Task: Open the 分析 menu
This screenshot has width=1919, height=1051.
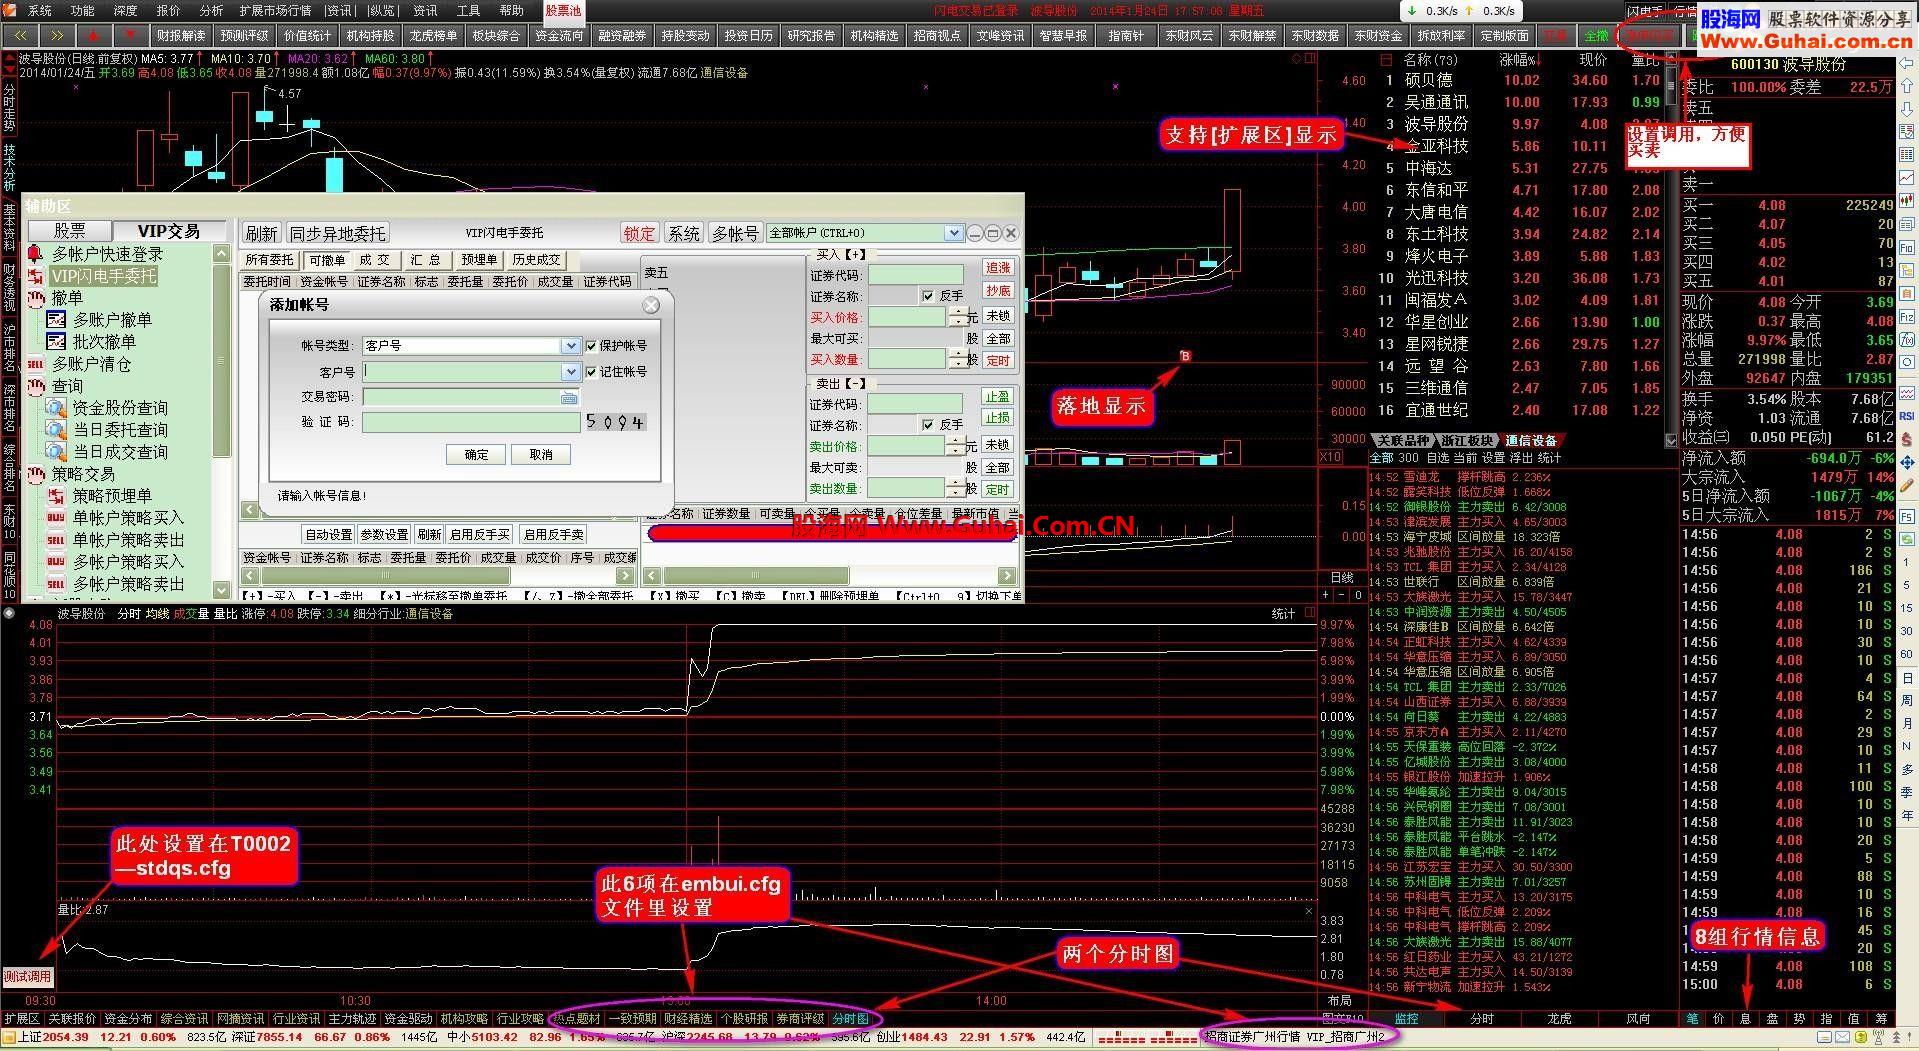Action: (211, 10)
